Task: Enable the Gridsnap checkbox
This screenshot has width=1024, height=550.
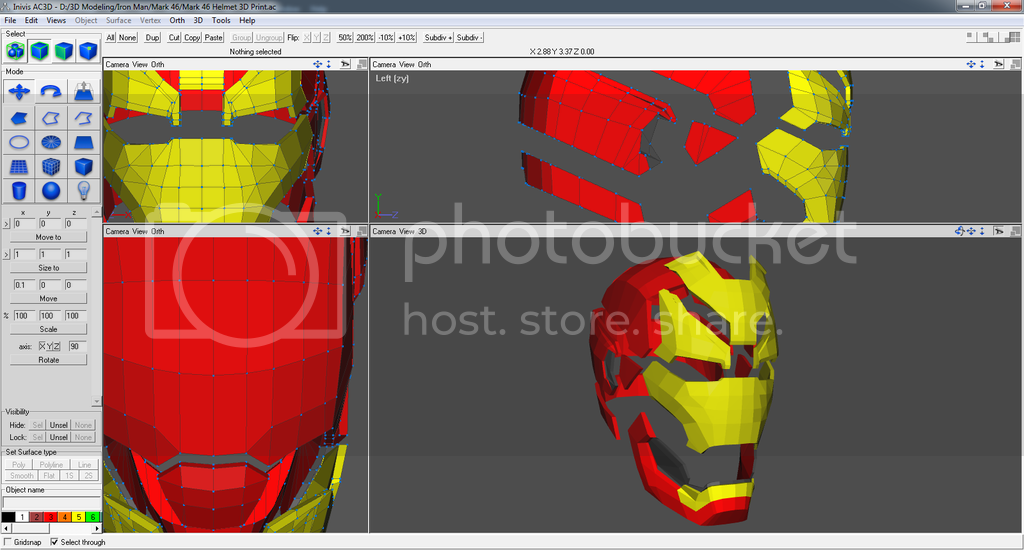Action: [x=8, y=542]
